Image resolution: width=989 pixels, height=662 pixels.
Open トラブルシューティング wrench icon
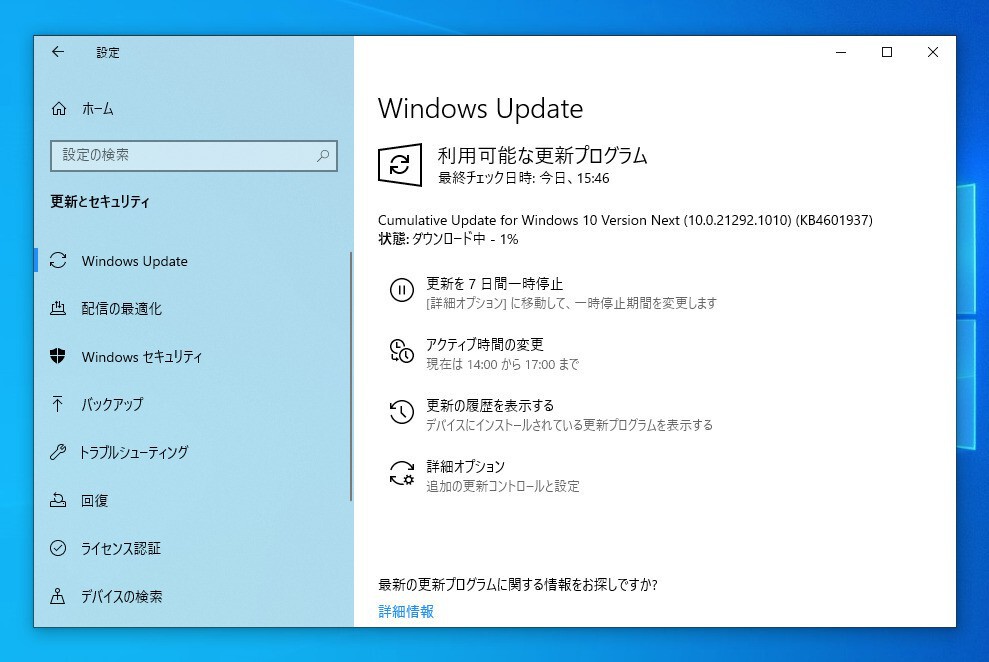click(58, 452)
